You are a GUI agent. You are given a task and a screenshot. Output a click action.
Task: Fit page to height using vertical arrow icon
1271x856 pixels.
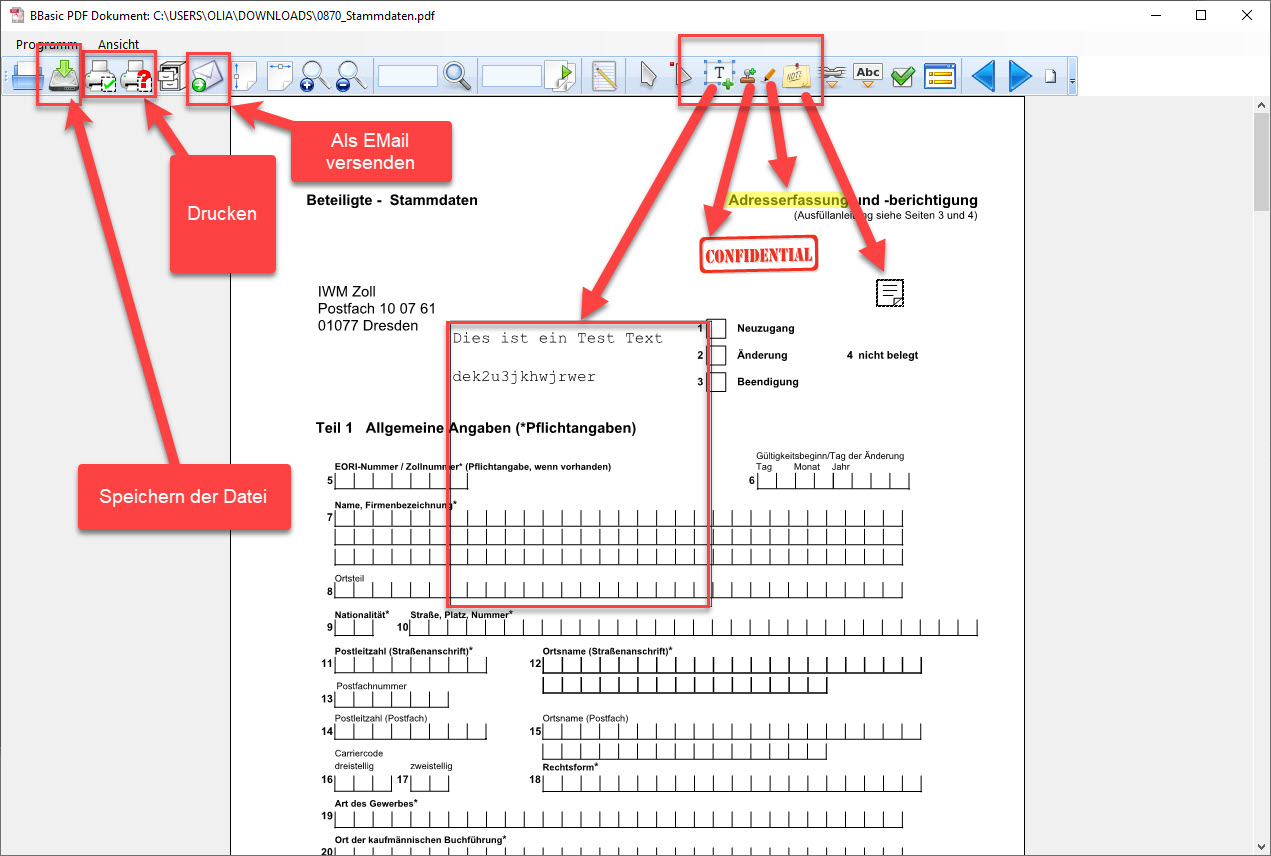point(245,76)
